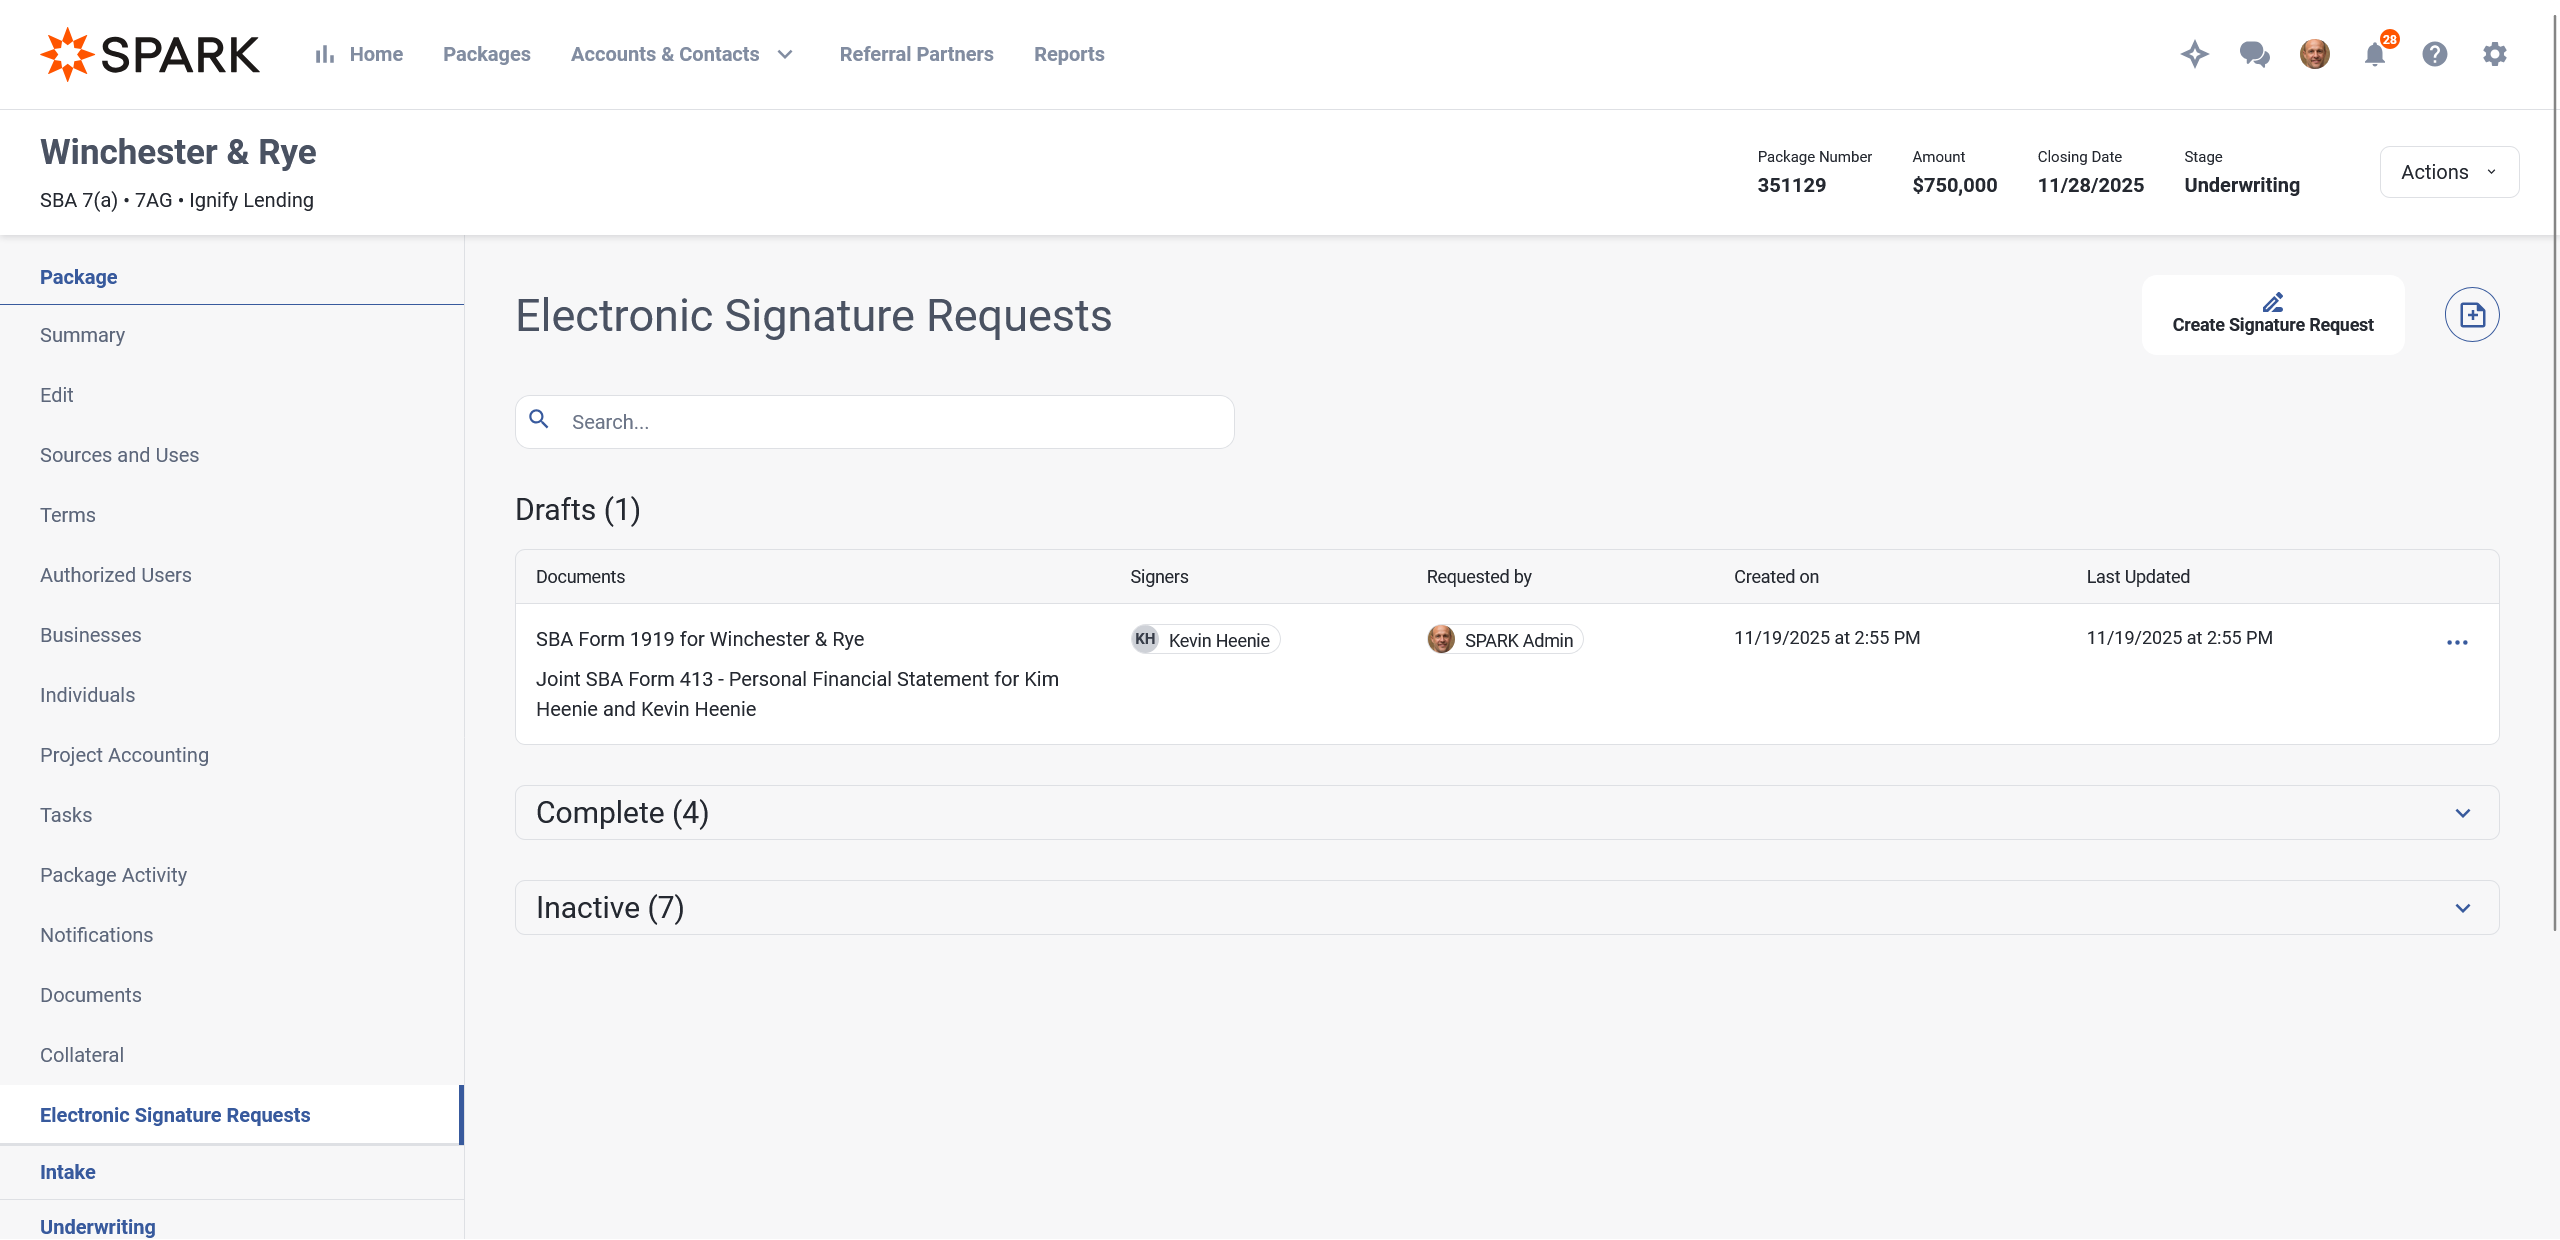Click the add document icon button
Screen dimensions: 2560x1240
pos(2472,315)
